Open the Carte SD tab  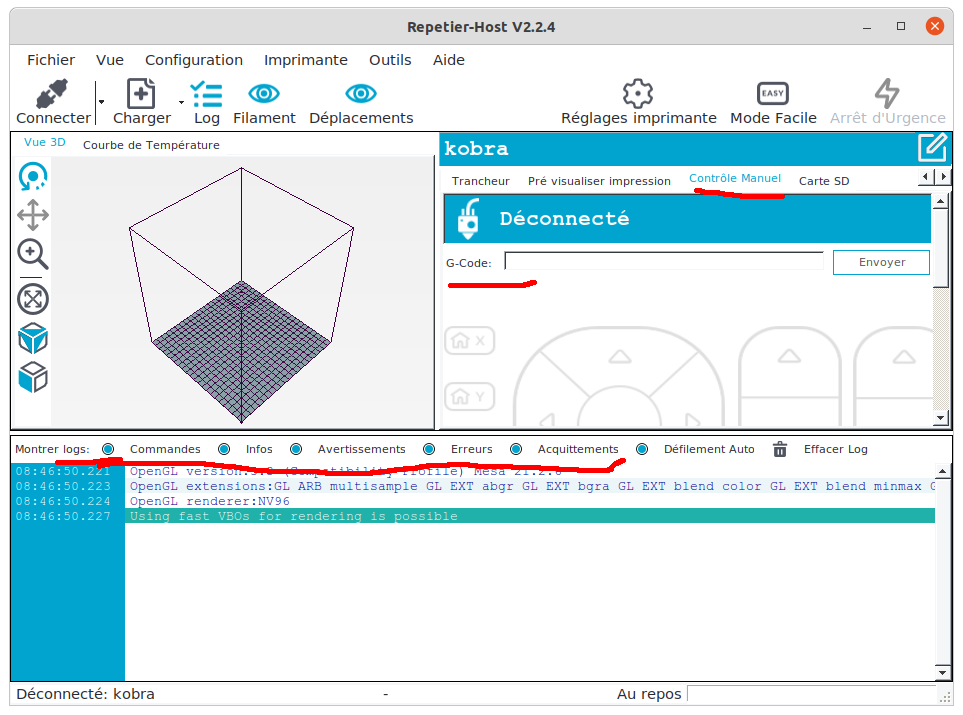pos(824,181)
